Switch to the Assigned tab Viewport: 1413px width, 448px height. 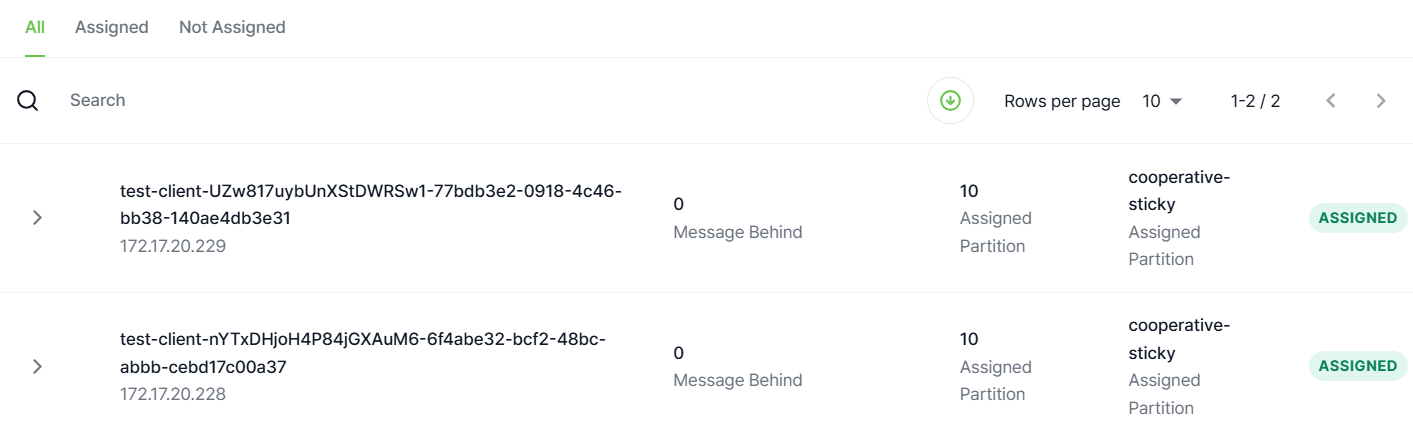112,28
